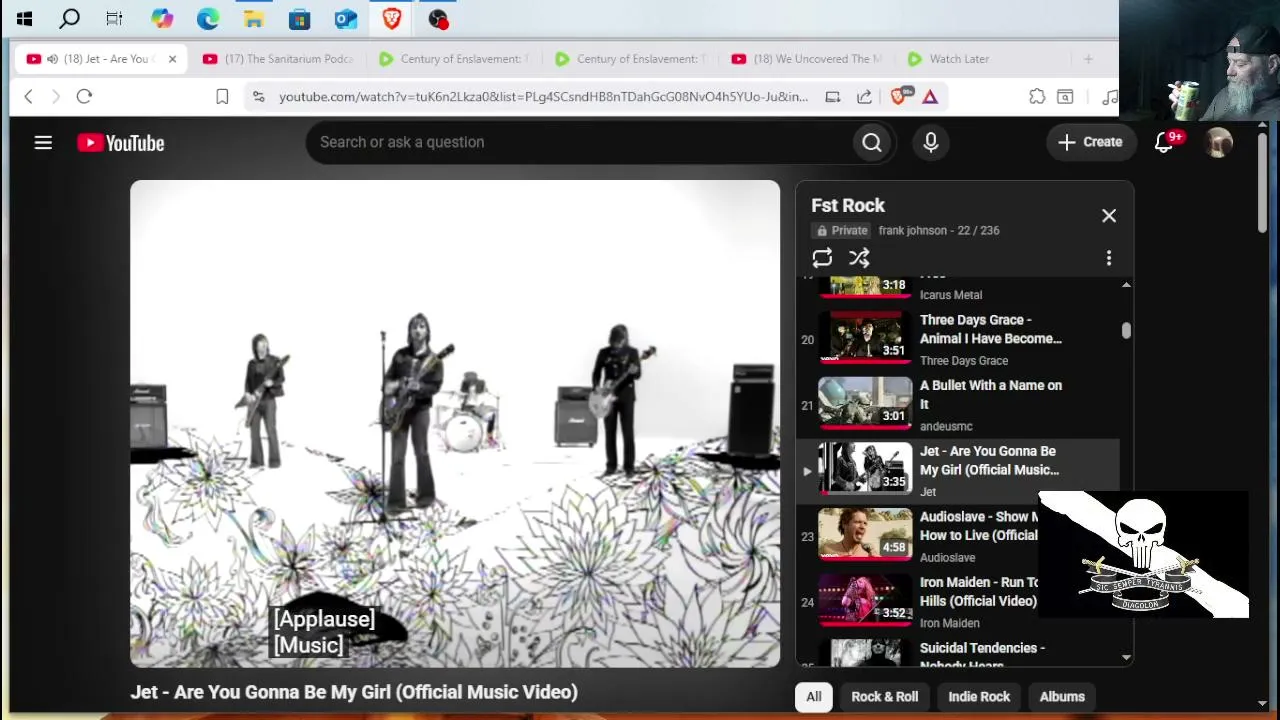1280x720 pixels.
Task: Click the Jet music video player
Action: tap(455, 424)
